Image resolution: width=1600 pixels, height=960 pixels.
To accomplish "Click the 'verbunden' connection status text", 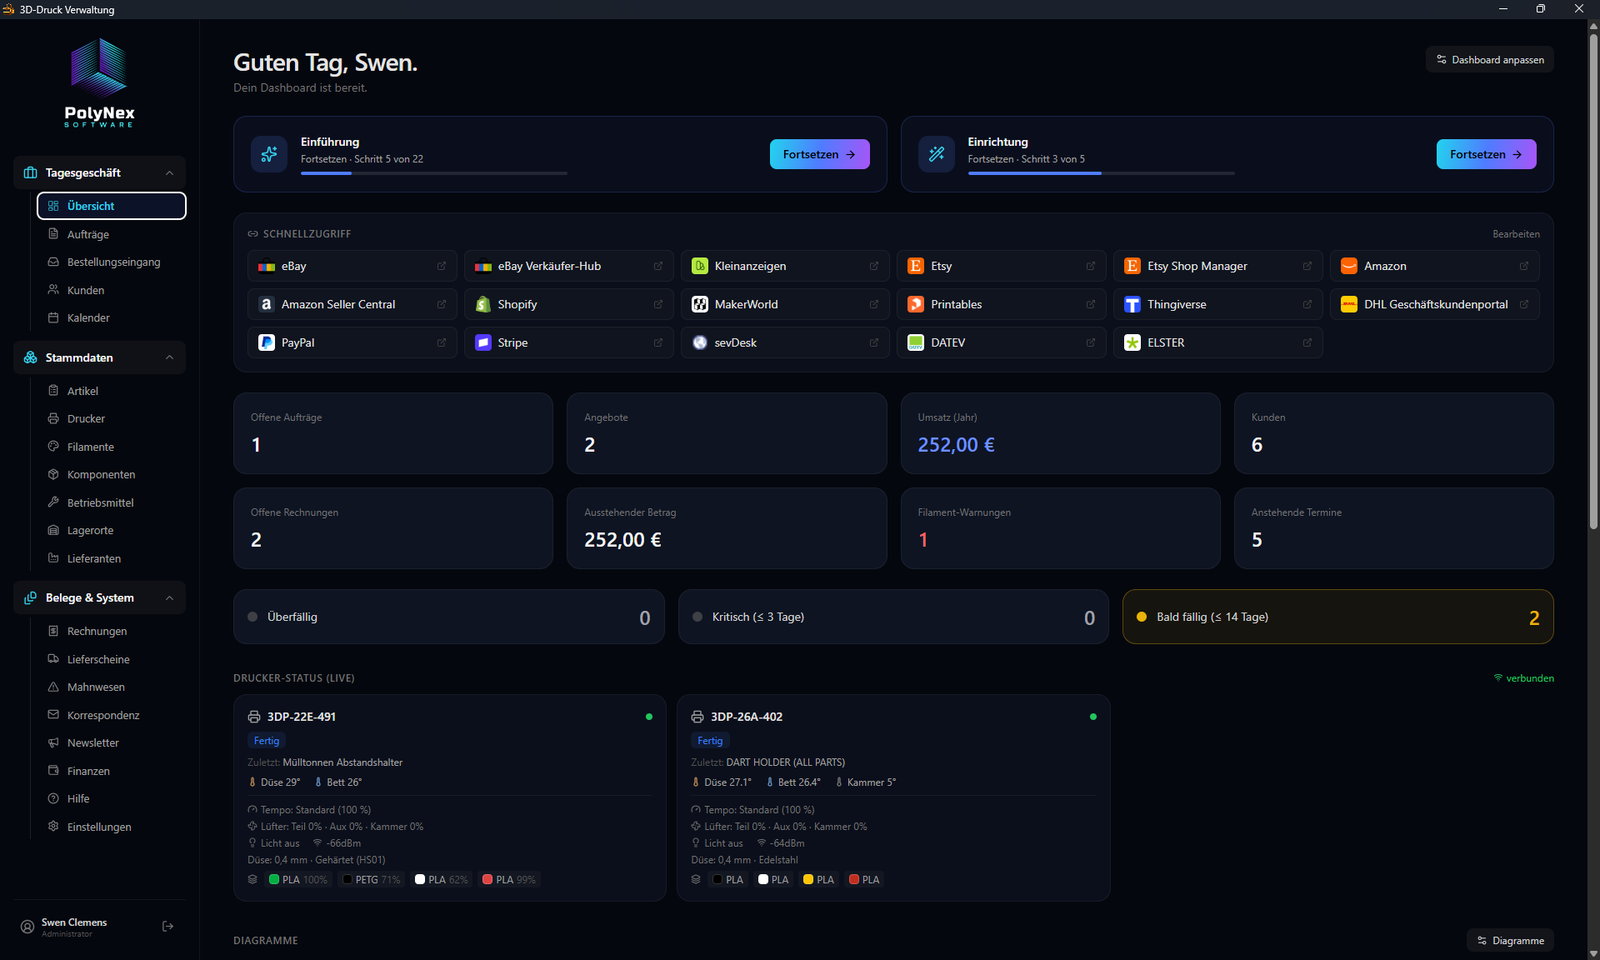I will click(1530, 678).
